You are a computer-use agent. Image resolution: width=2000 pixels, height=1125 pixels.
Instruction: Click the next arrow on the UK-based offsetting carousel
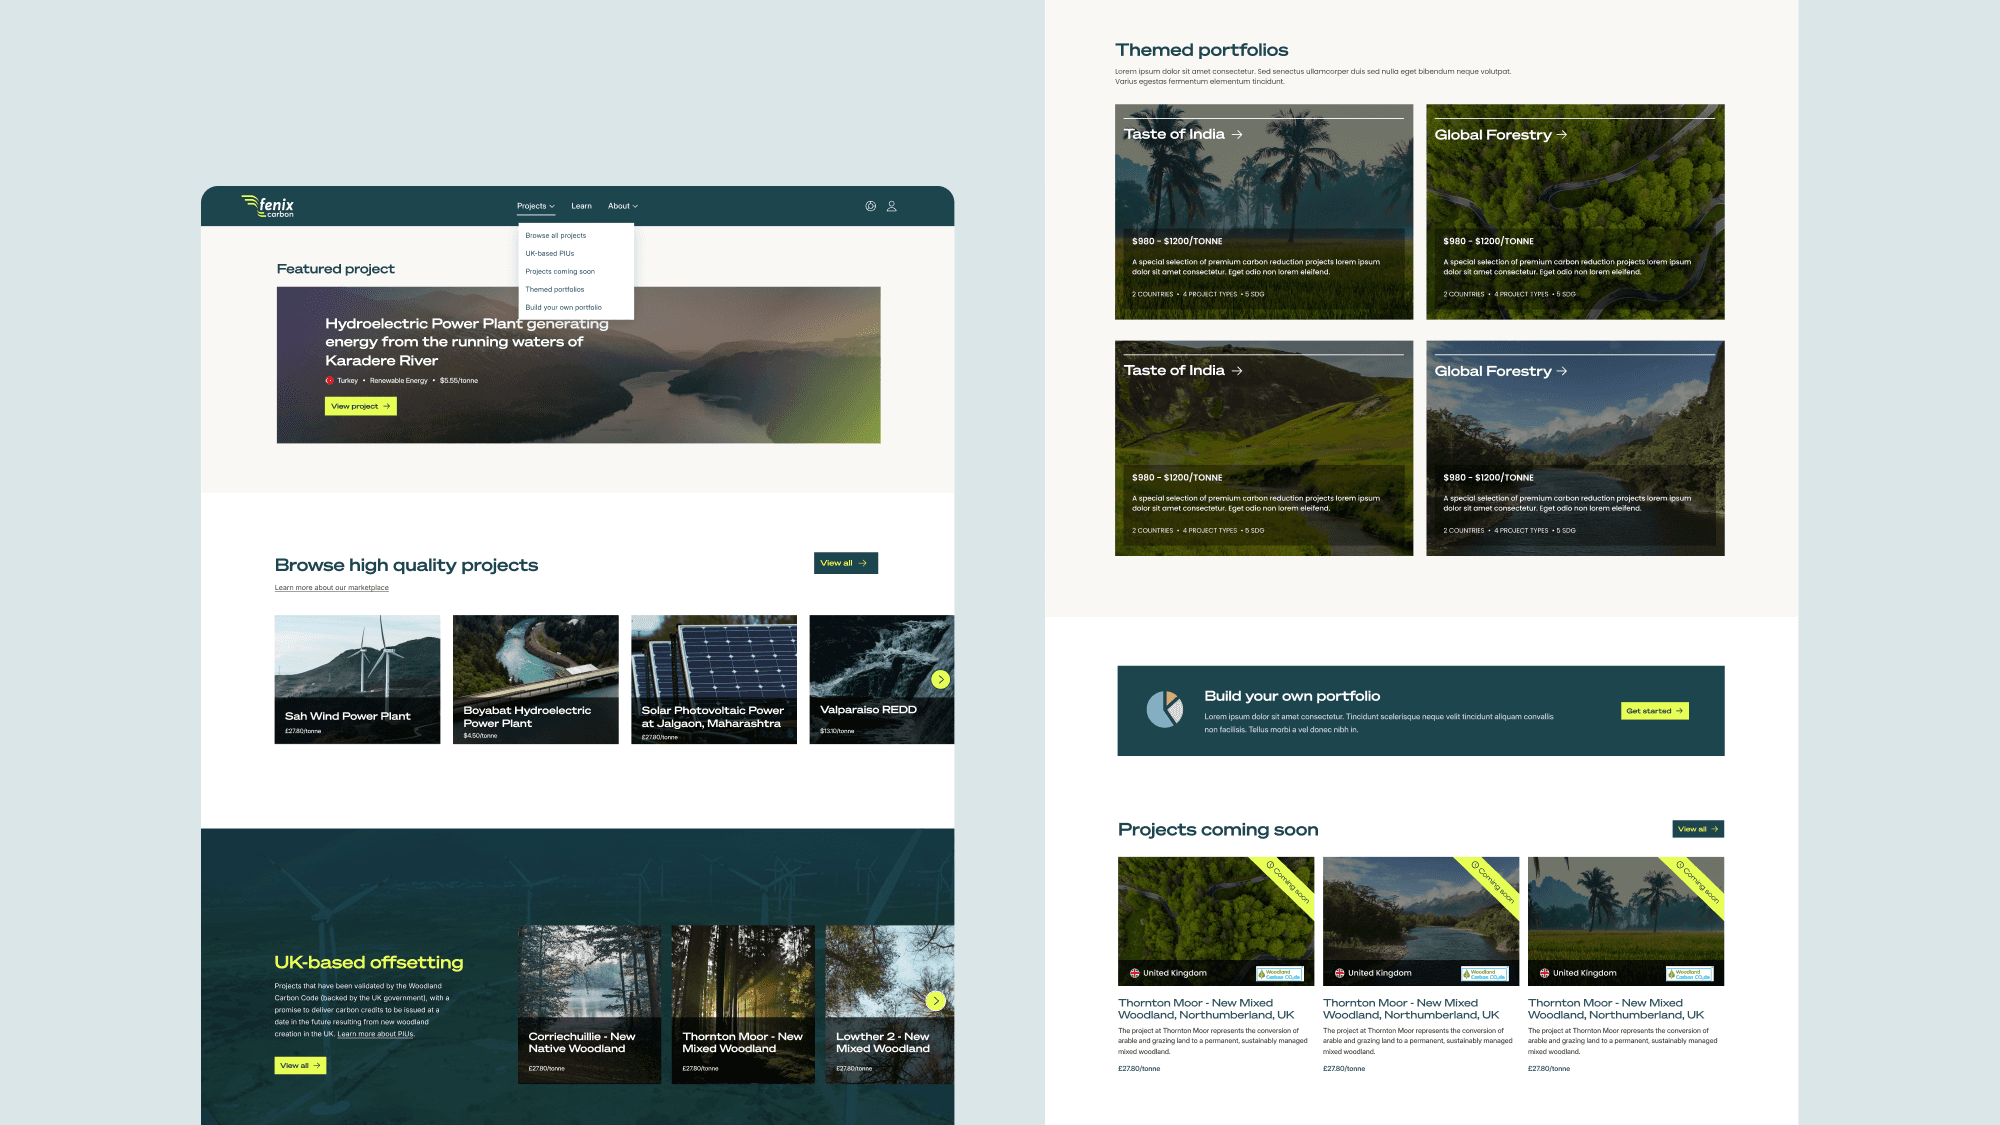936,1001
